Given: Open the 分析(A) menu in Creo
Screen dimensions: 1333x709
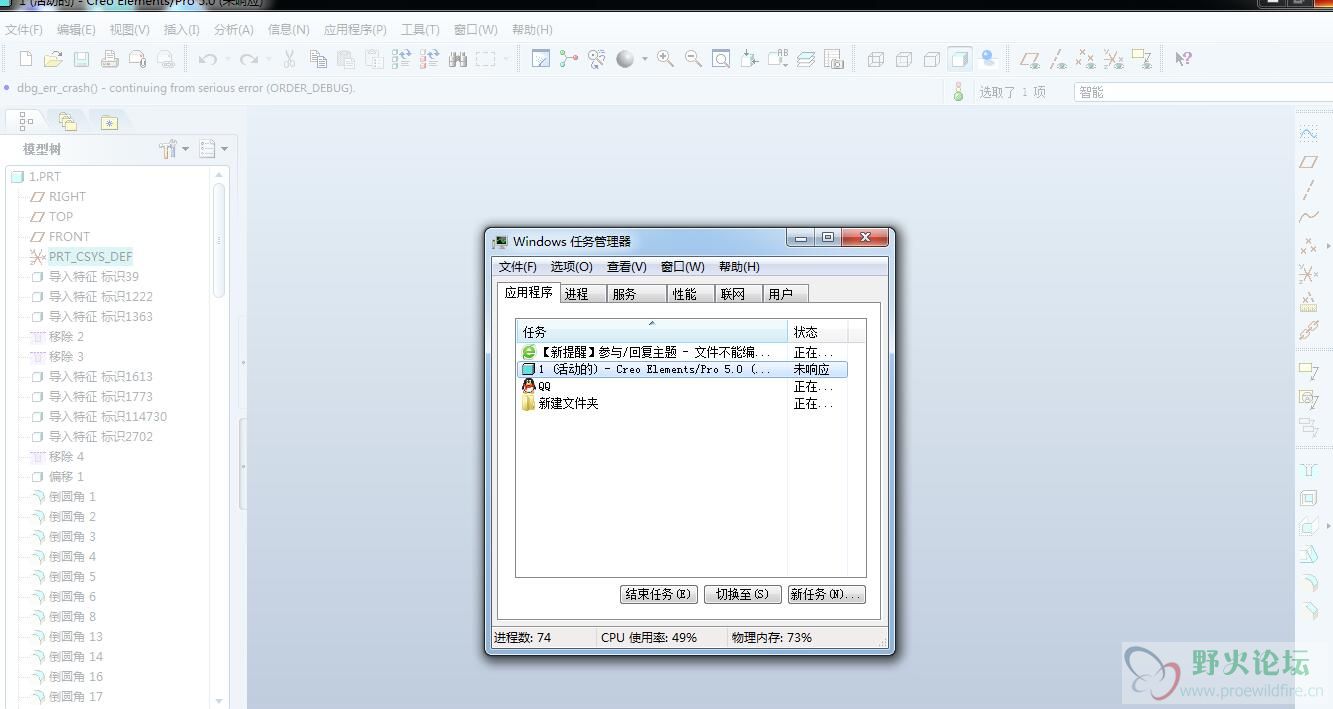Looking at the screenshot, I should tap(234, 30).
